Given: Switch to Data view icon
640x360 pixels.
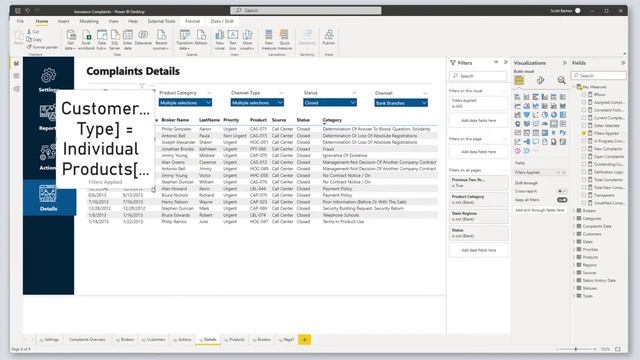Looking at the screenshot, I should click(16, 76).
